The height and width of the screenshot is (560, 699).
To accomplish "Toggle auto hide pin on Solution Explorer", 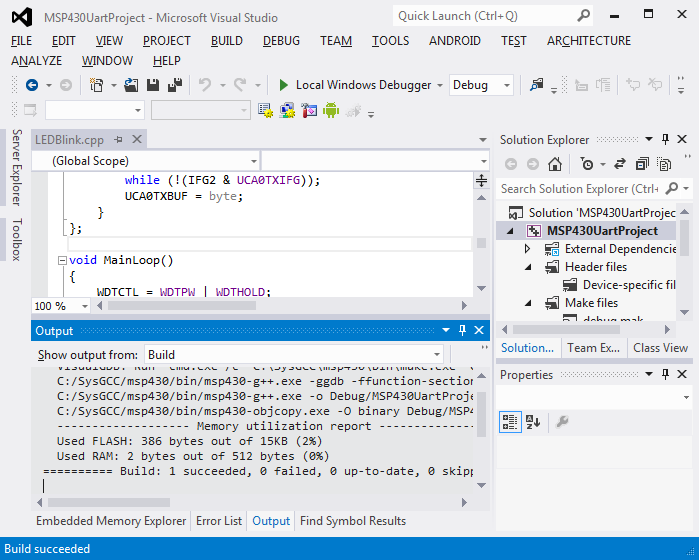I will tap(666, 140).
